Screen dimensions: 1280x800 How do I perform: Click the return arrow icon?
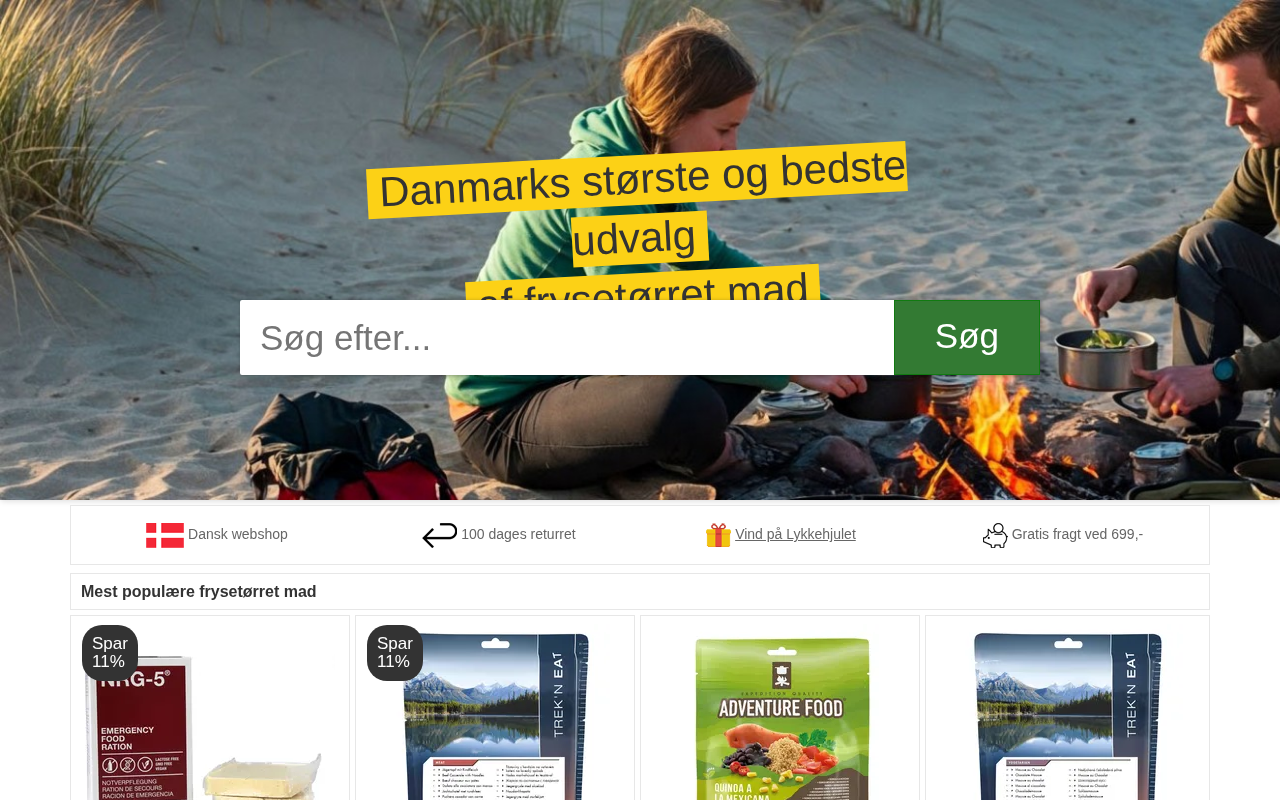(x=440, y=535)
